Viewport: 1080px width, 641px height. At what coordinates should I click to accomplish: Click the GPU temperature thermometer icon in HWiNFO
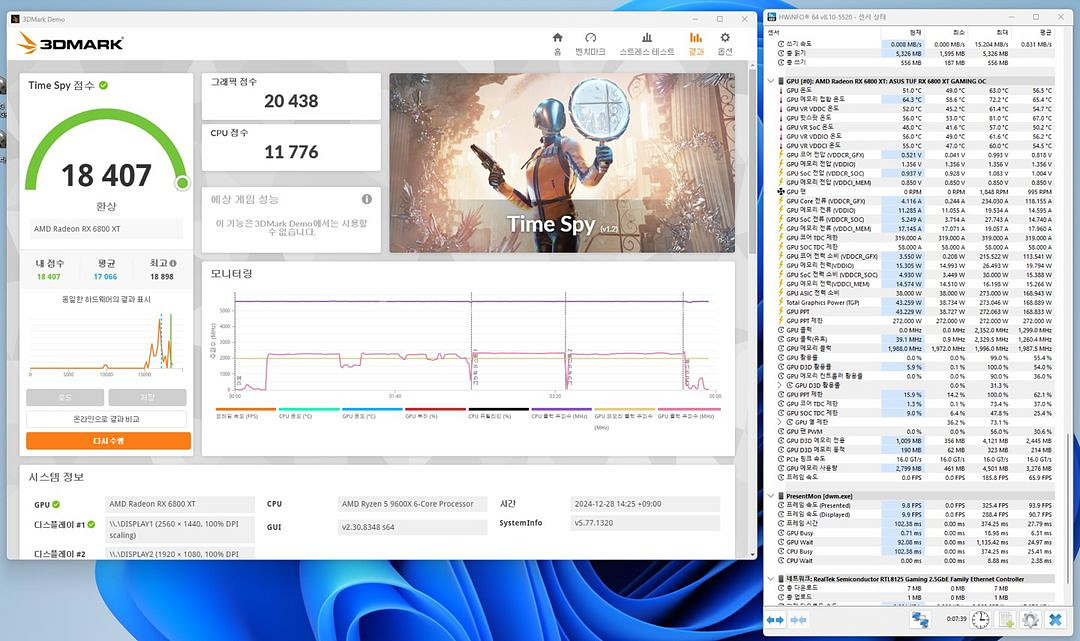coord(781,90)
